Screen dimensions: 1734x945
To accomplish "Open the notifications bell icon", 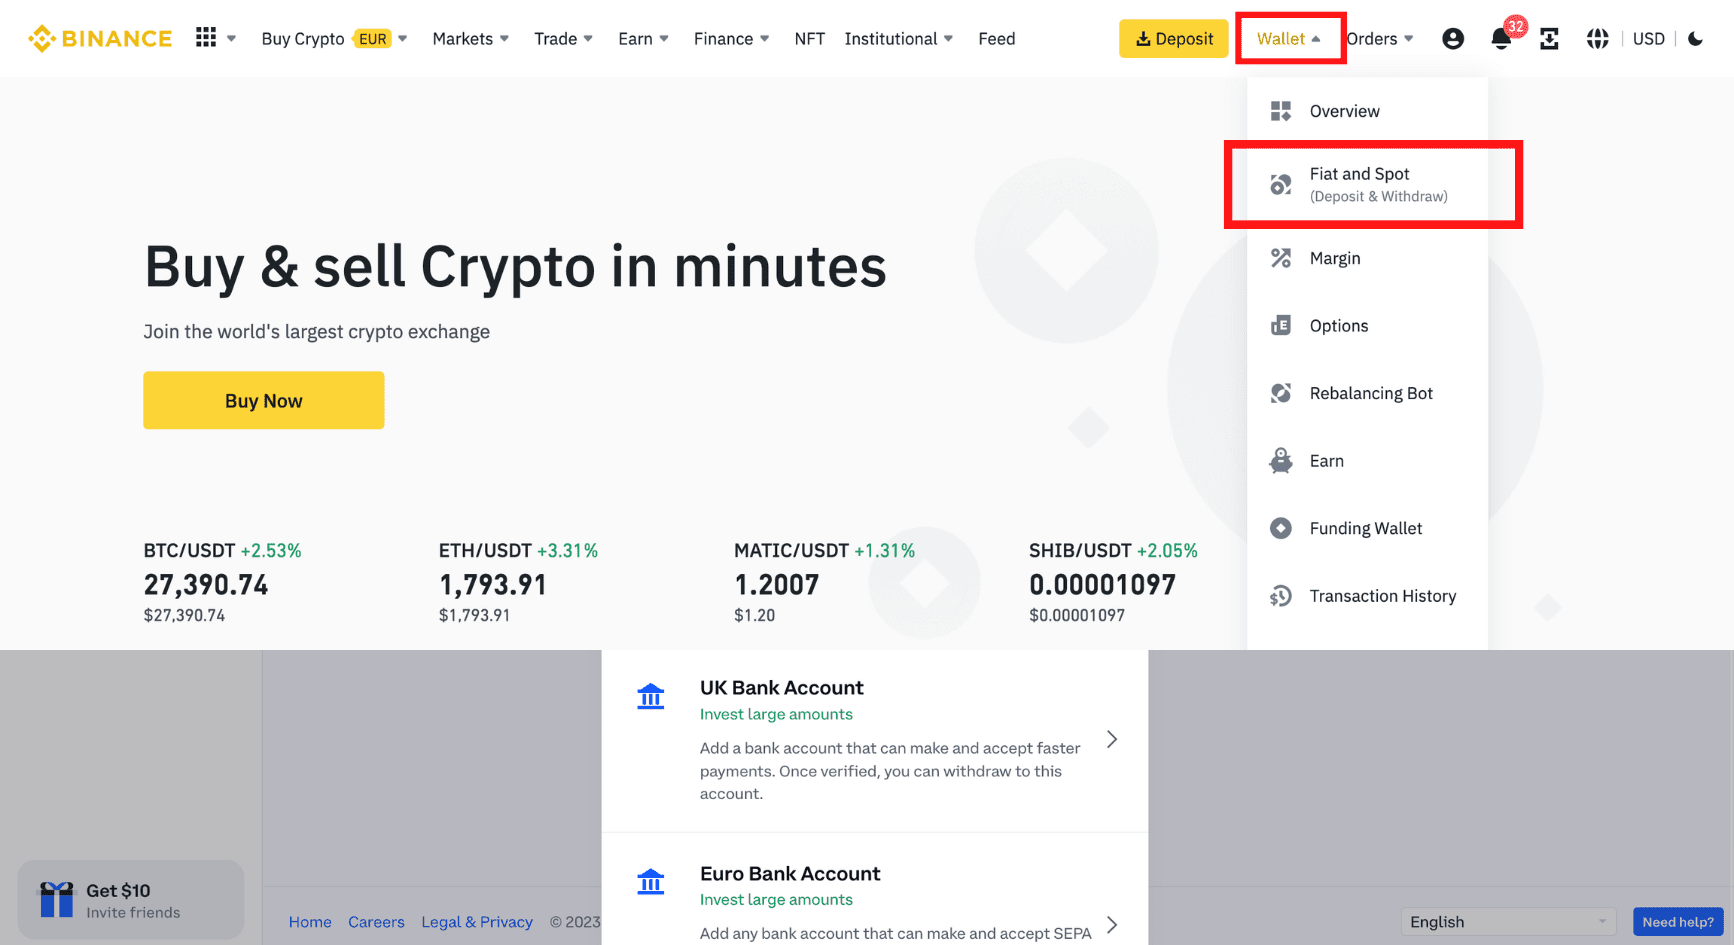I will (1501, 38).
